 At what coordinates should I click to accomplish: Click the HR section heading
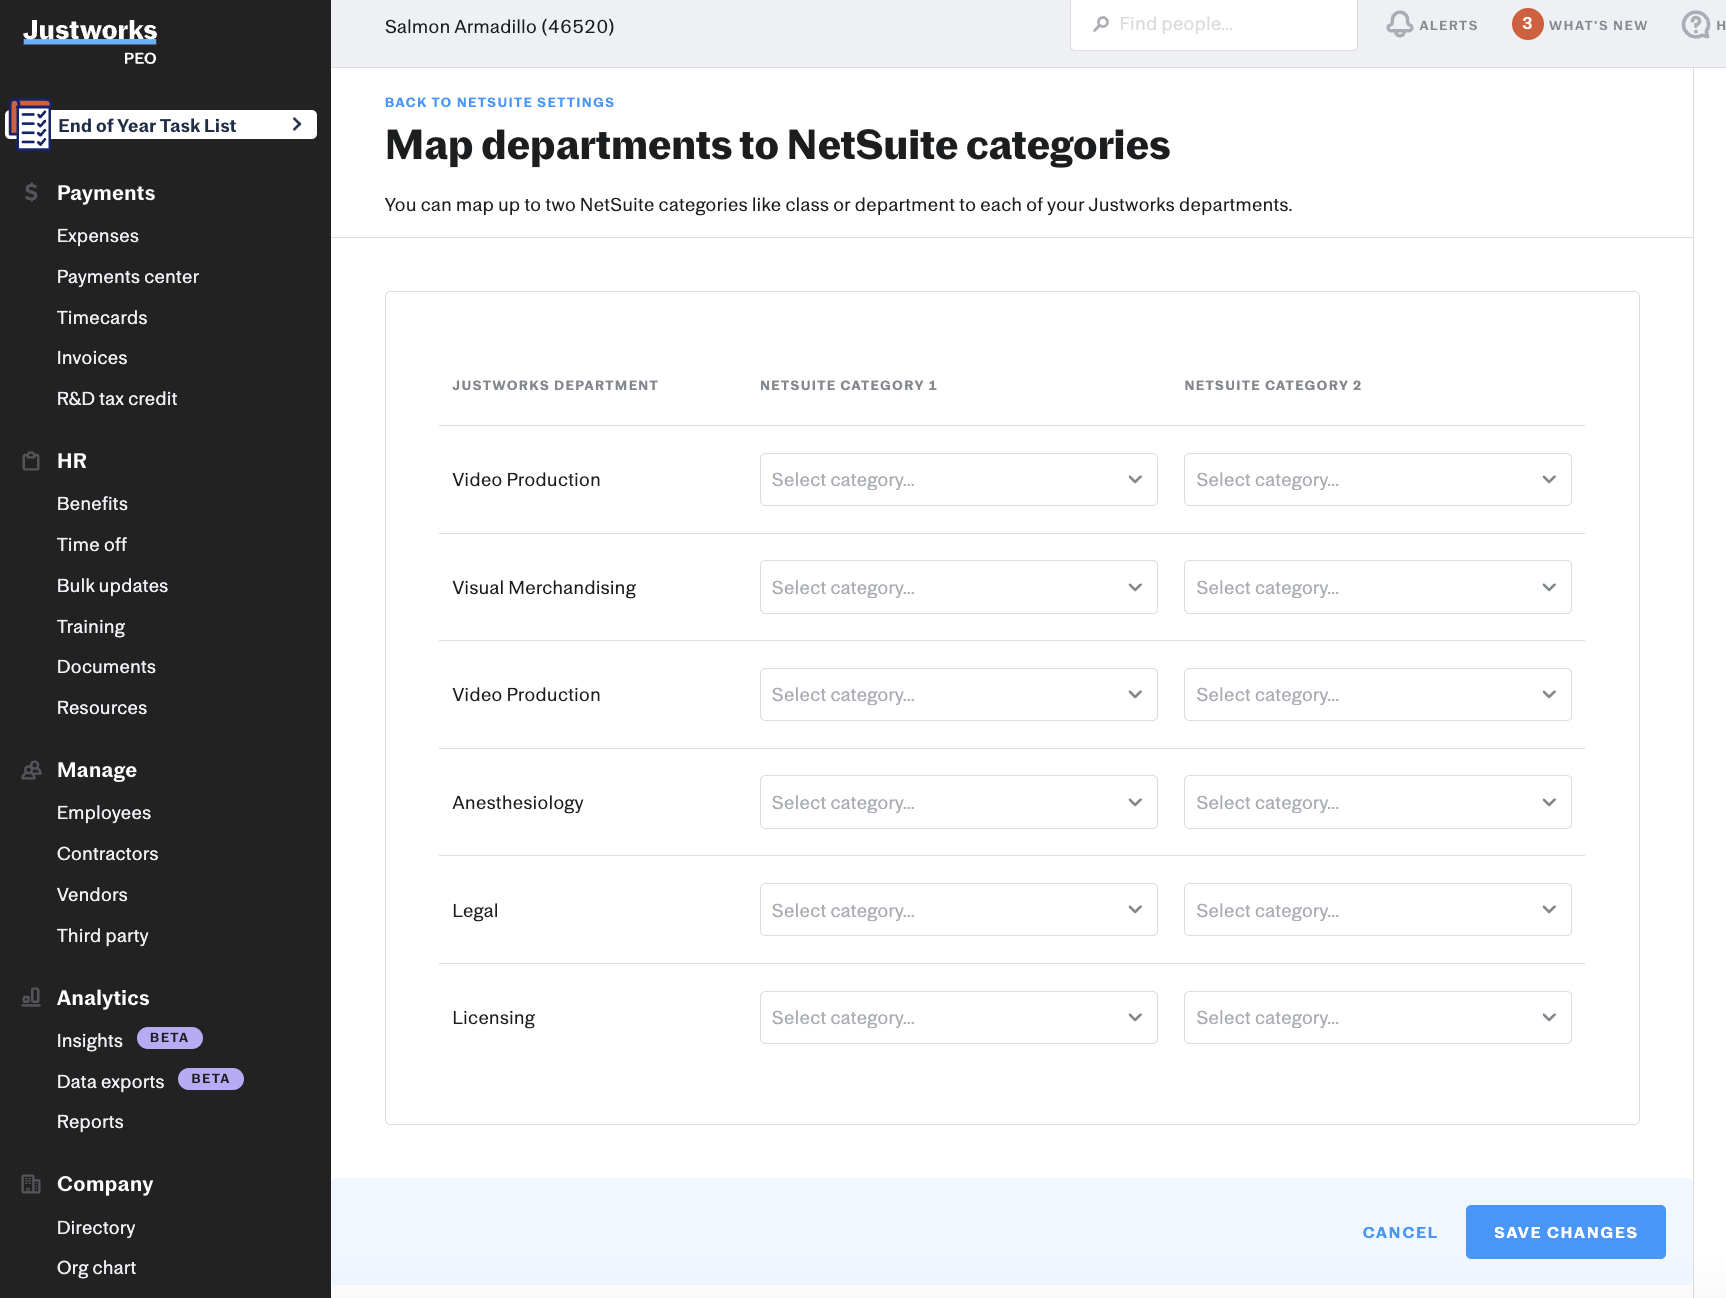click(72, 461)
